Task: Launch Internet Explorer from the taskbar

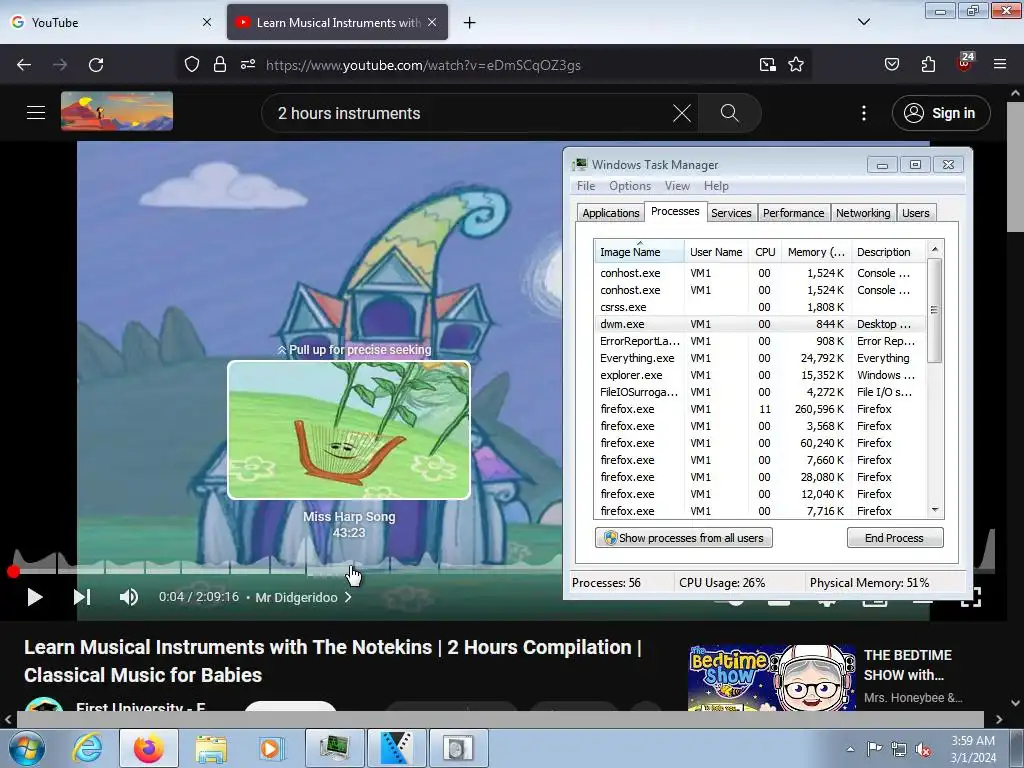Action: point(88,748)
